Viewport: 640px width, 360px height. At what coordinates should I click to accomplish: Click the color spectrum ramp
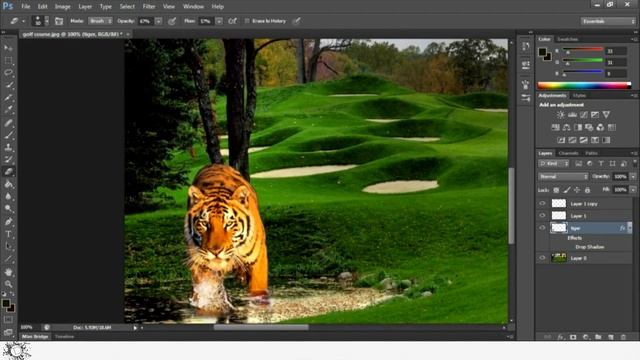coord(584,85)
